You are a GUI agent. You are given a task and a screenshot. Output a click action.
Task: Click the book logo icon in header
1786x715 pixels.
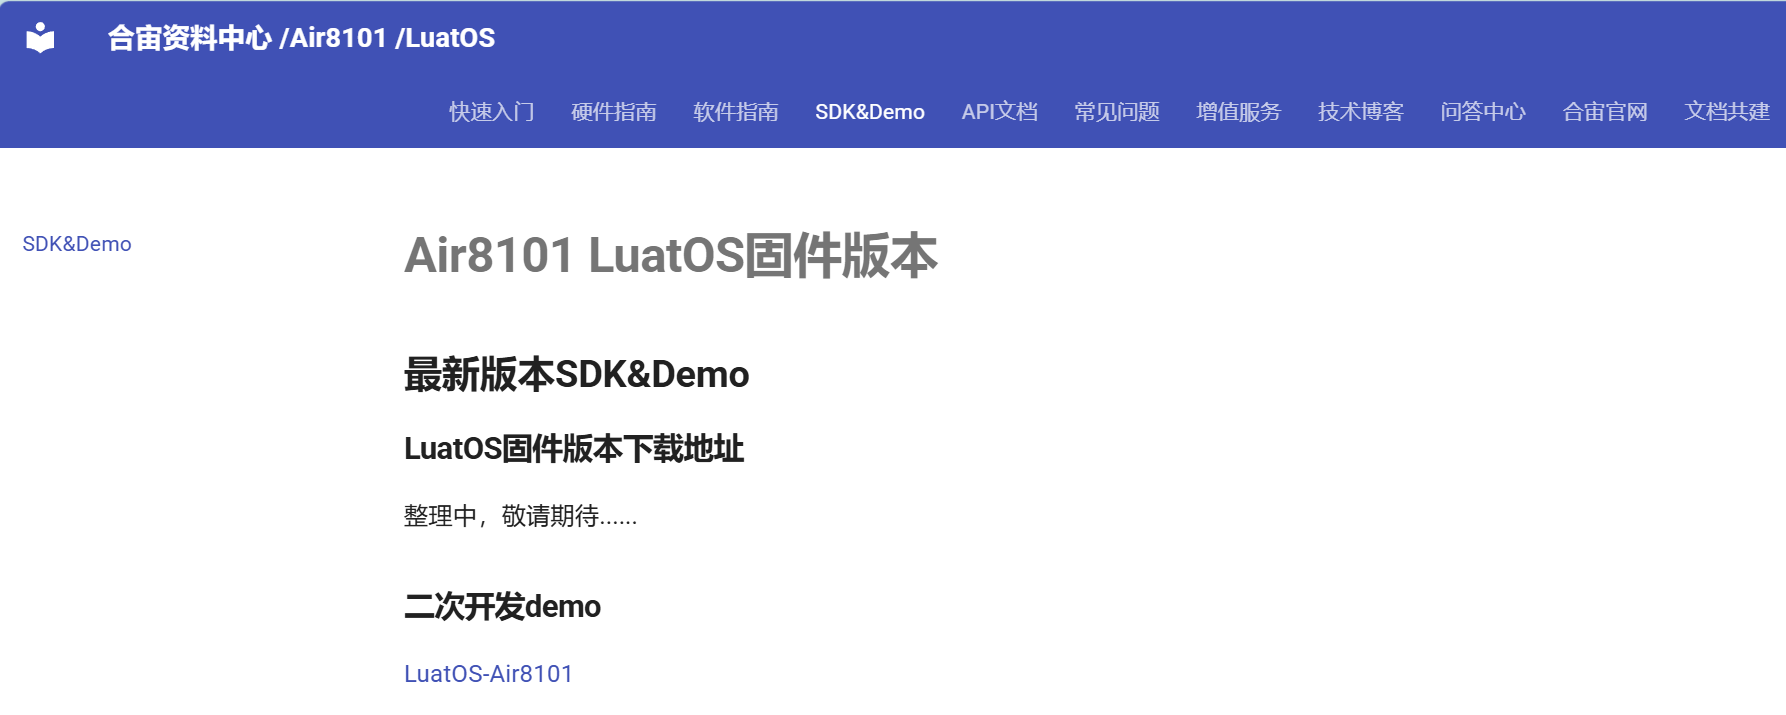pos(40,38)
